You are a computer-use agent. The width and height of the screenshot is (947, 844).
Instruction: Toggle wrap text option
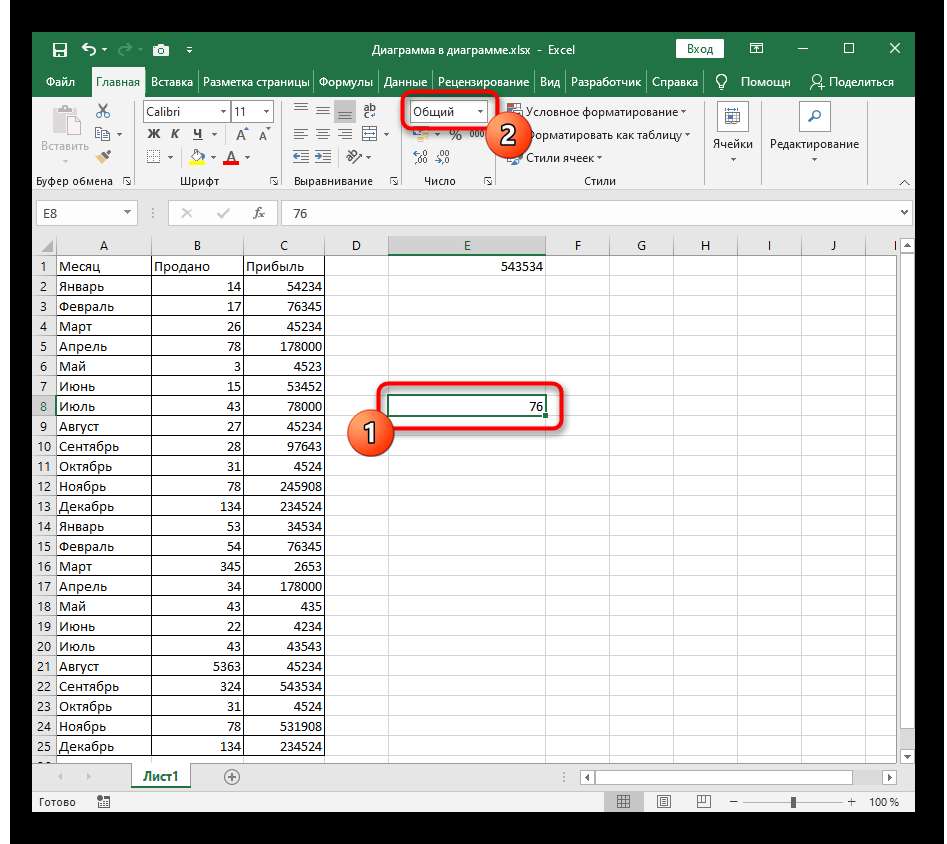pos(369,111)
